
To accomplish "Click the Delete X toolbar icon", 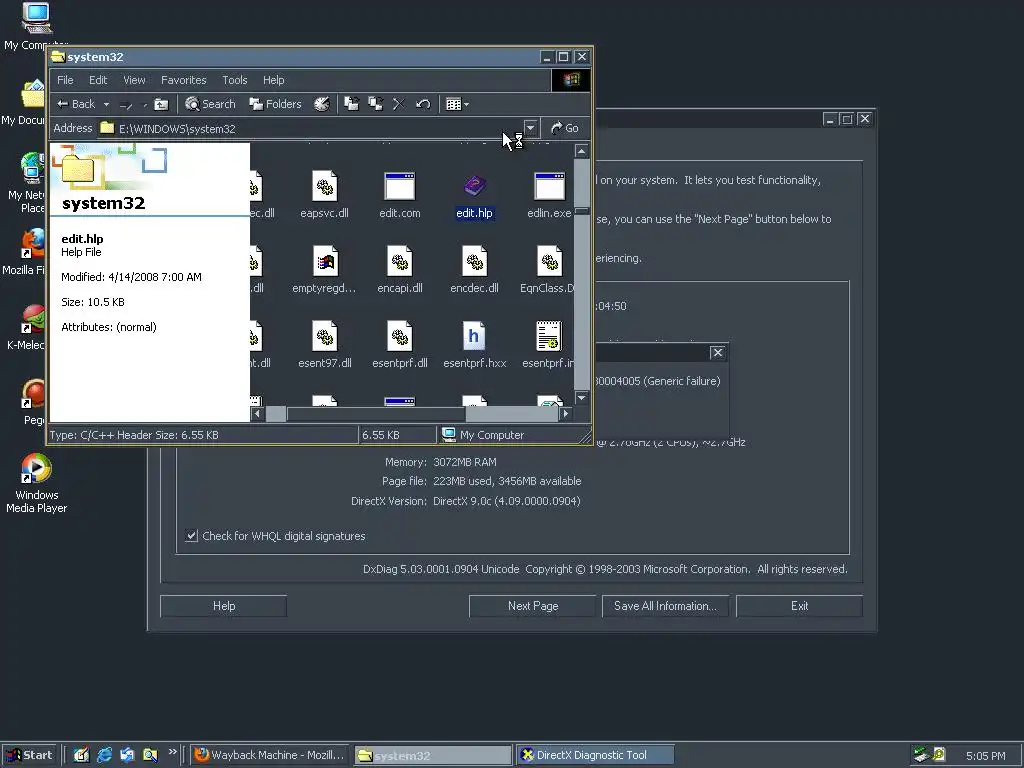I will click(x=399, y=104).
